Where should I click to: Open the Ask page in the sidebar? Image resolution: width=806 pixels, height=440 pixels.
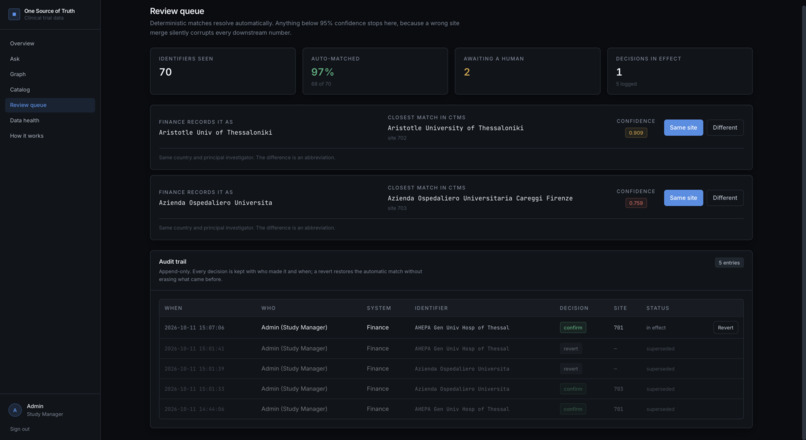[x=50, y=59]
